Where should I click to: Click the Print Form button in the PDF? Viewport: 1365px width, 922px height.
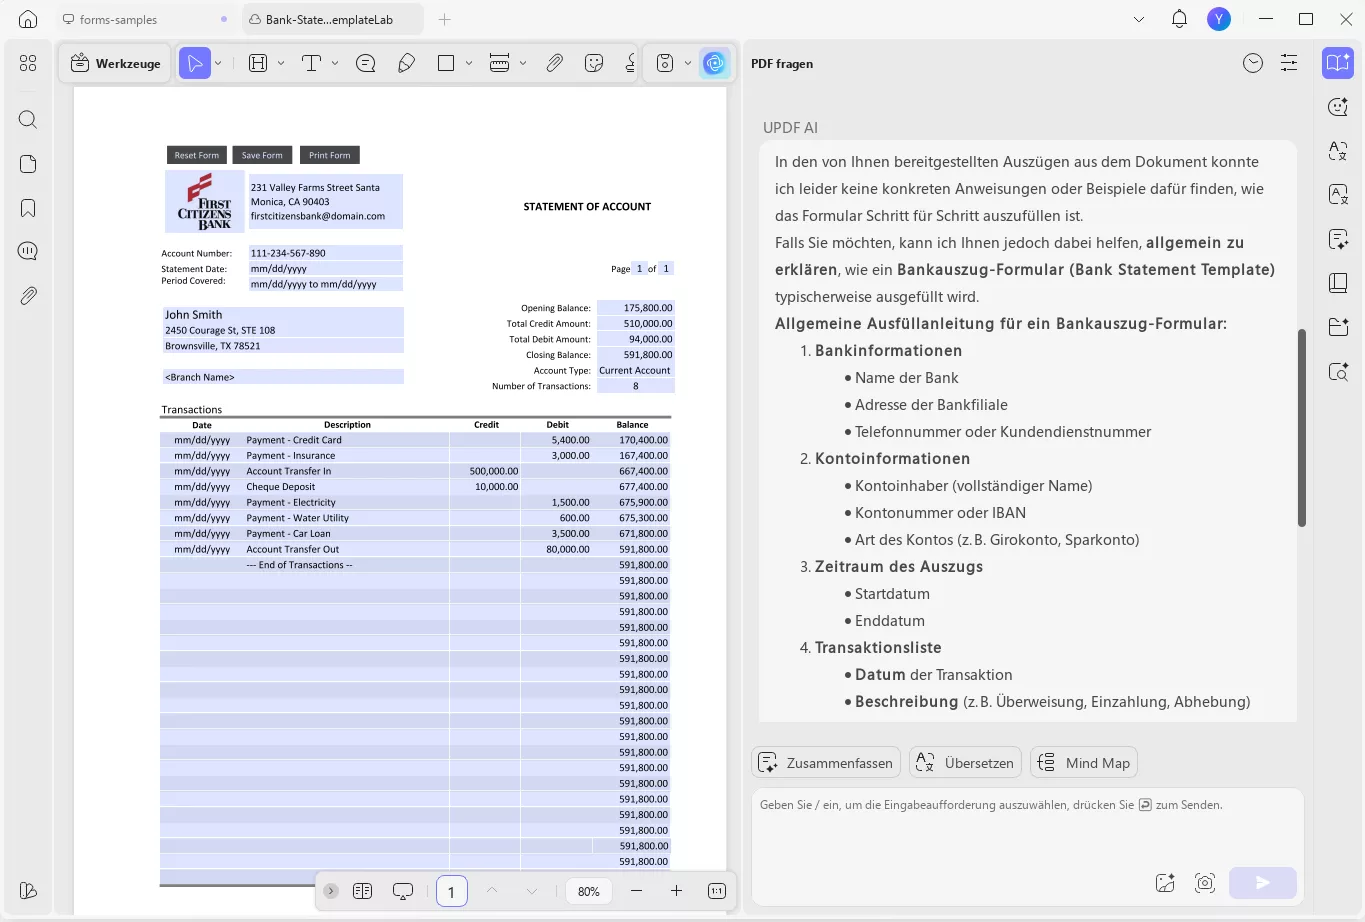(330, 155)
